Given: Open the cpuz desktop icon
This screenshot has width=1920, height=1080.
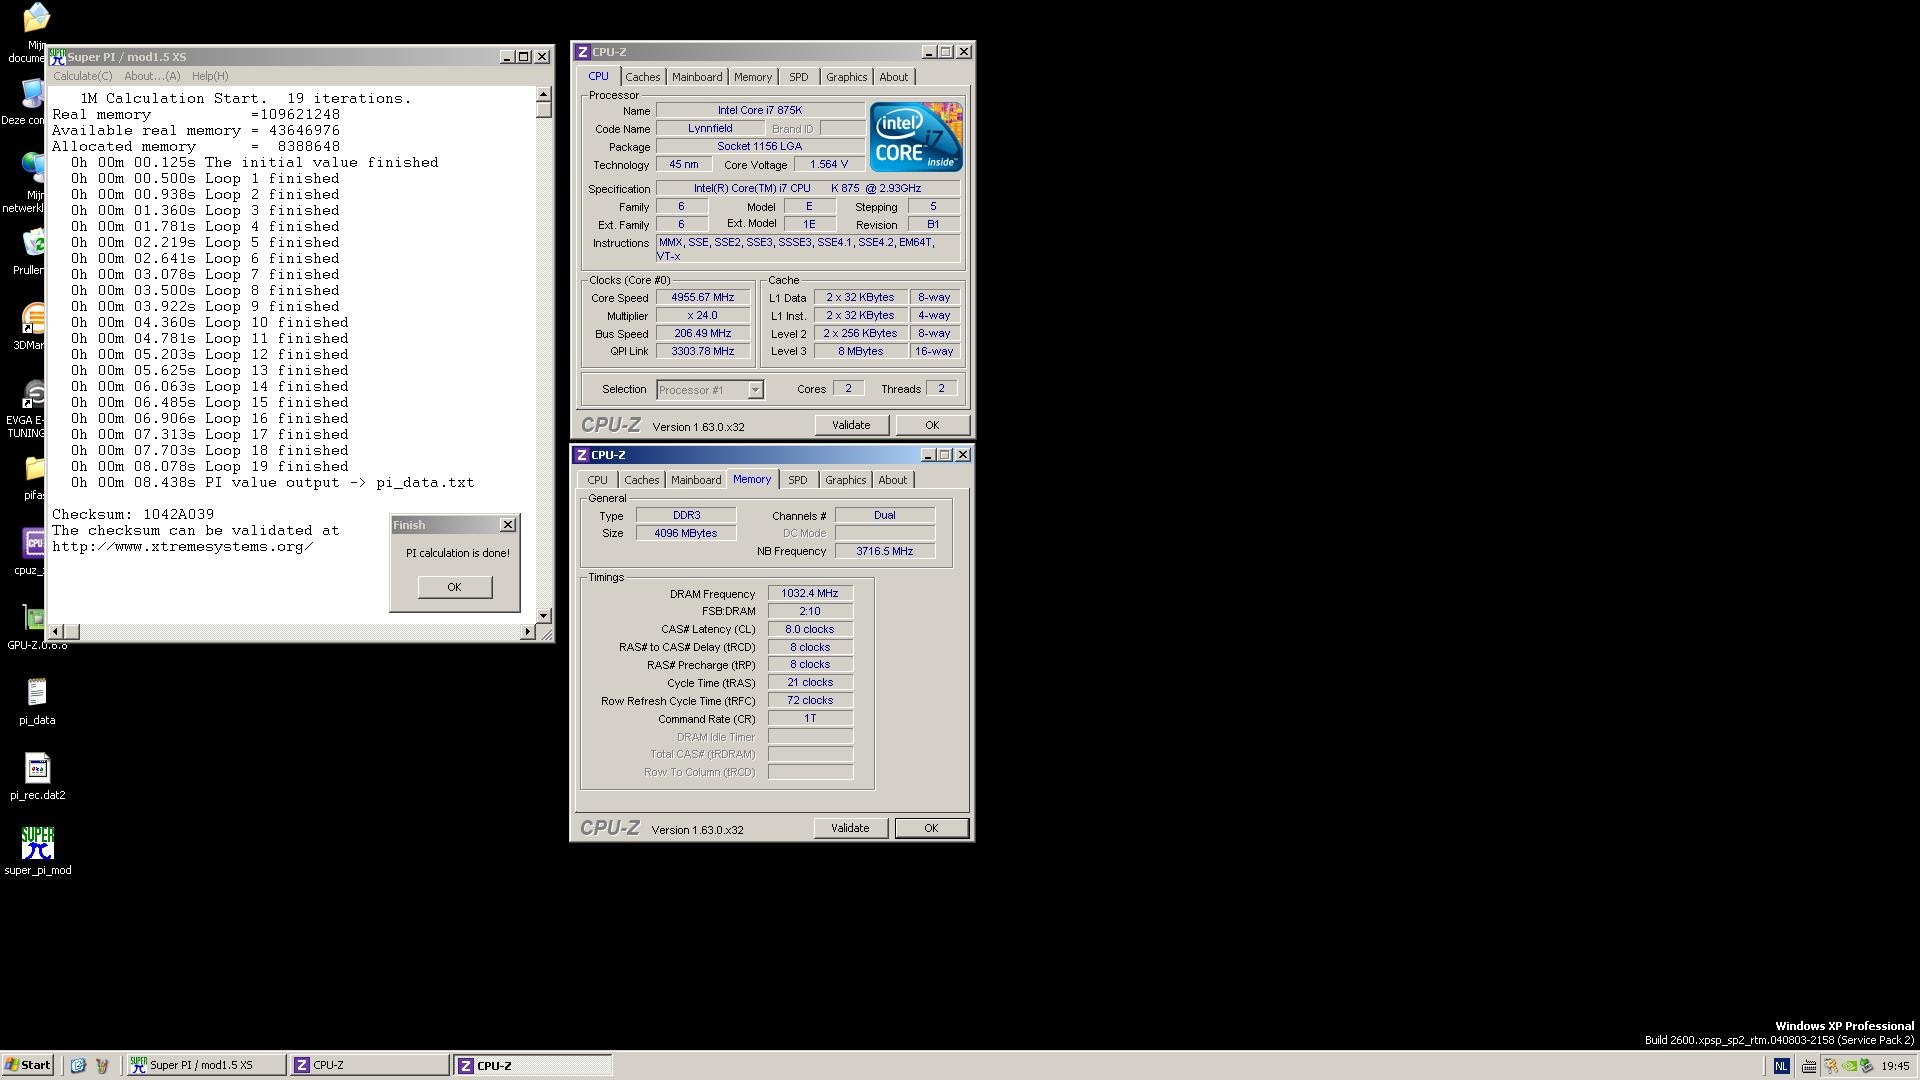Looking at the screenshot, I should [x=33, y=543].
